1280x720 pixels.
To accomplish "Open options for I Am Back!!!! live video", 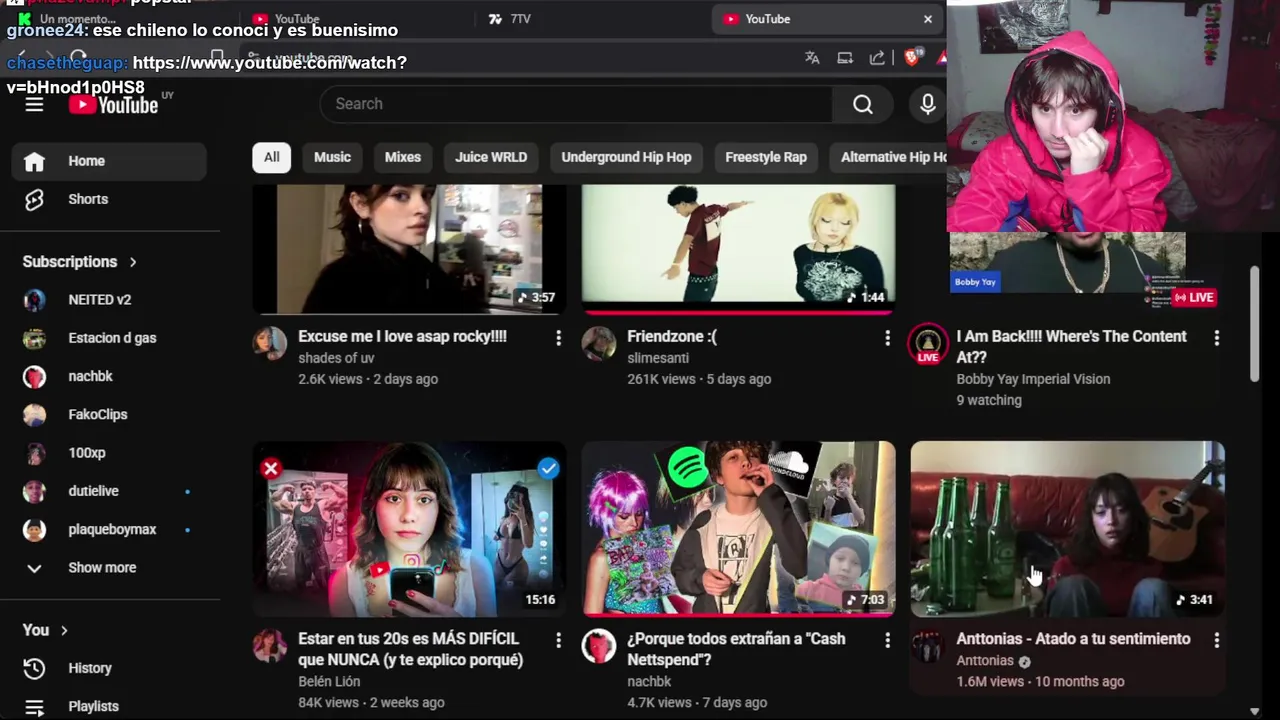I will 1216,339.
